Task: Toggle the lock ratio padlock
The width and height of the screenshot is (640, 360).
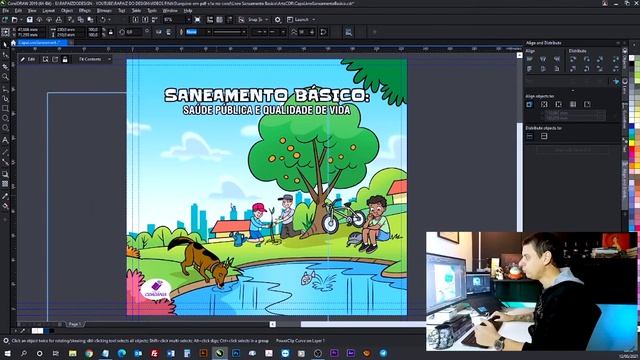Action: point(111,32)
